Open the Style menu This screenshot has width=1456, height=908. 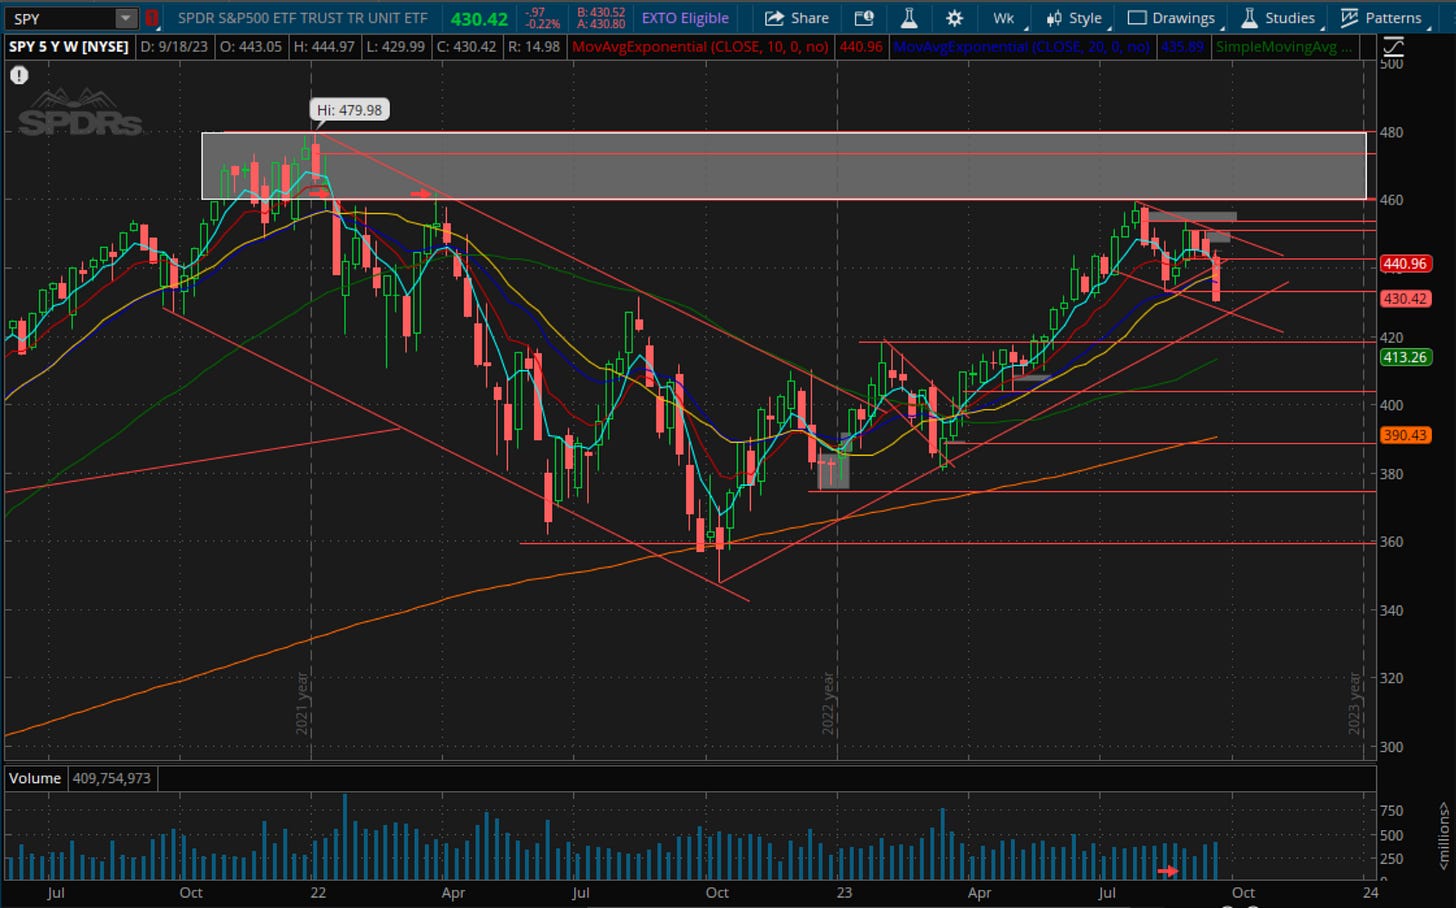click(x=1073, y=18)
